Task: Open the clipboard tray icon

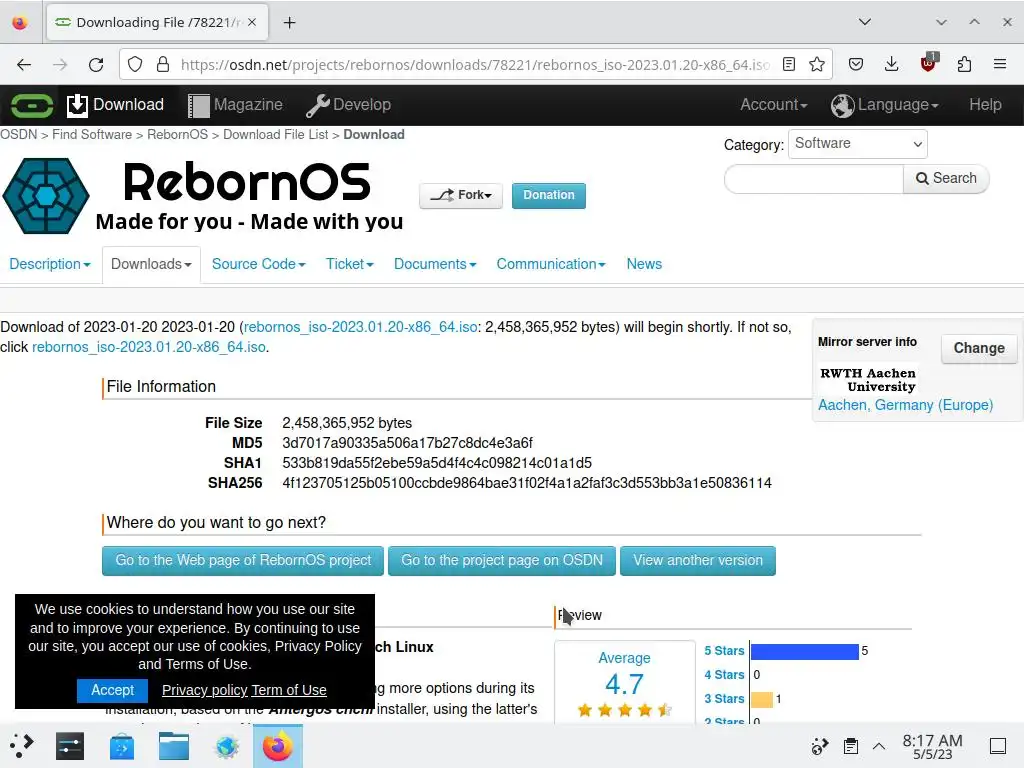Action: (850, 746)
